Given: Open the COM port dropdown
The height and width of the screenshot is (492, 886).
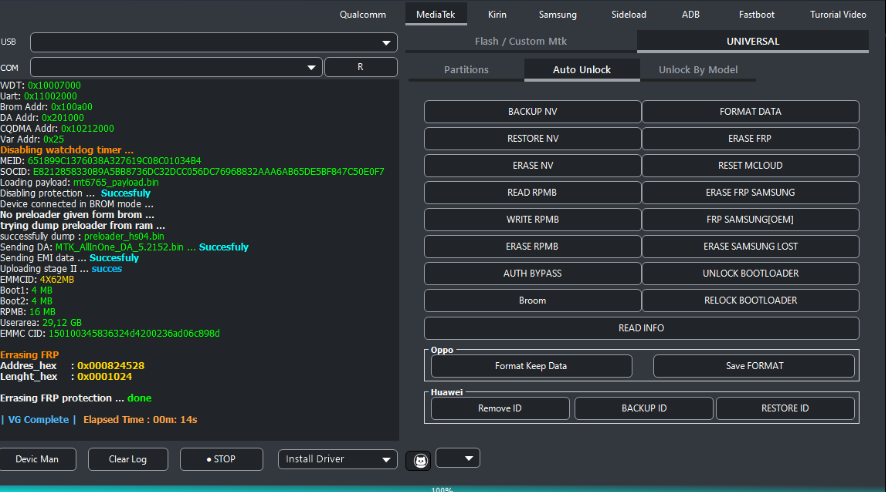Looking at the screenshot, I should pyautogui.click(x=176, y=67).
